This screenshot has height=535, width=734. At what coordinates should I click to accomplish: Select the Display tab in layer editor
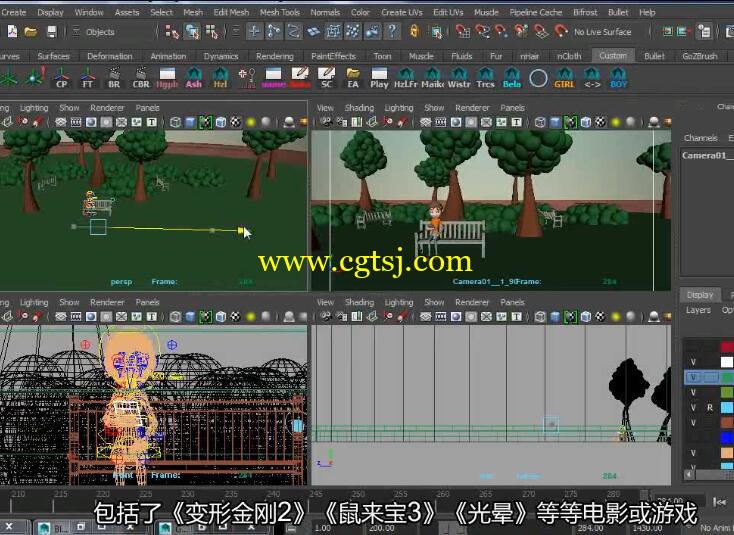coord(700,295)
